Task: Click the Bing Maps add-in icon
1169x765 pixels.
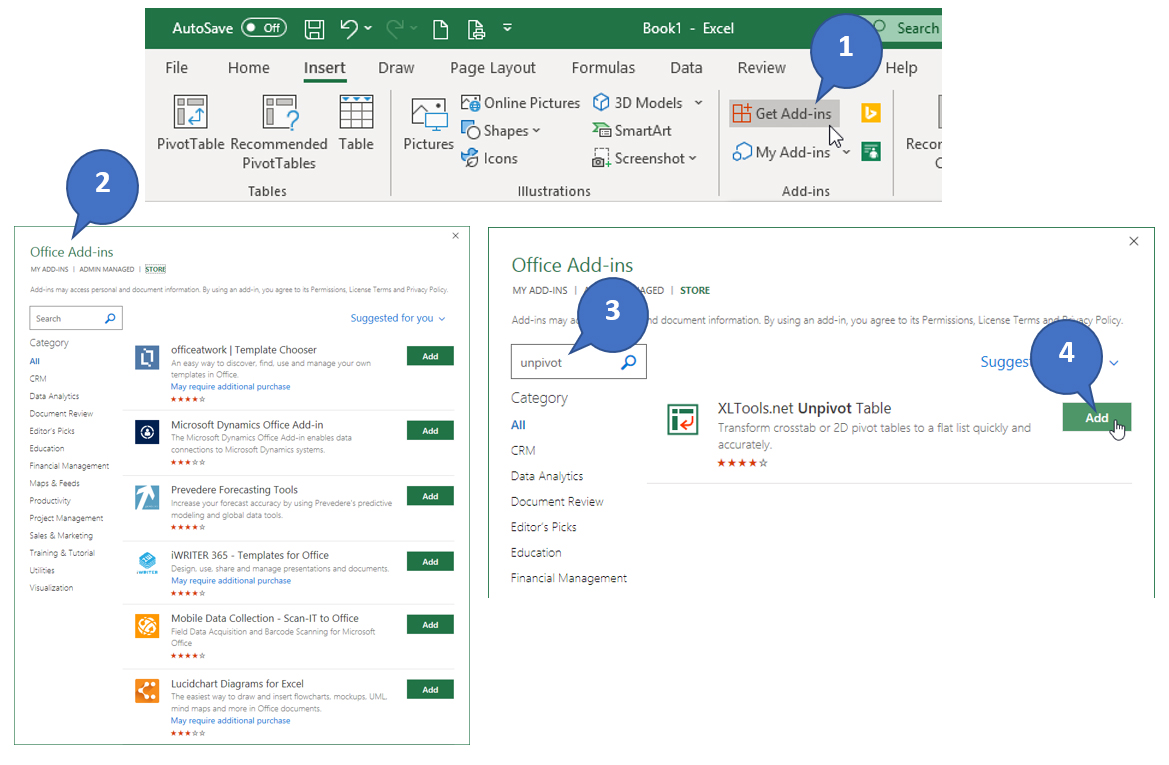Action: 871,113
